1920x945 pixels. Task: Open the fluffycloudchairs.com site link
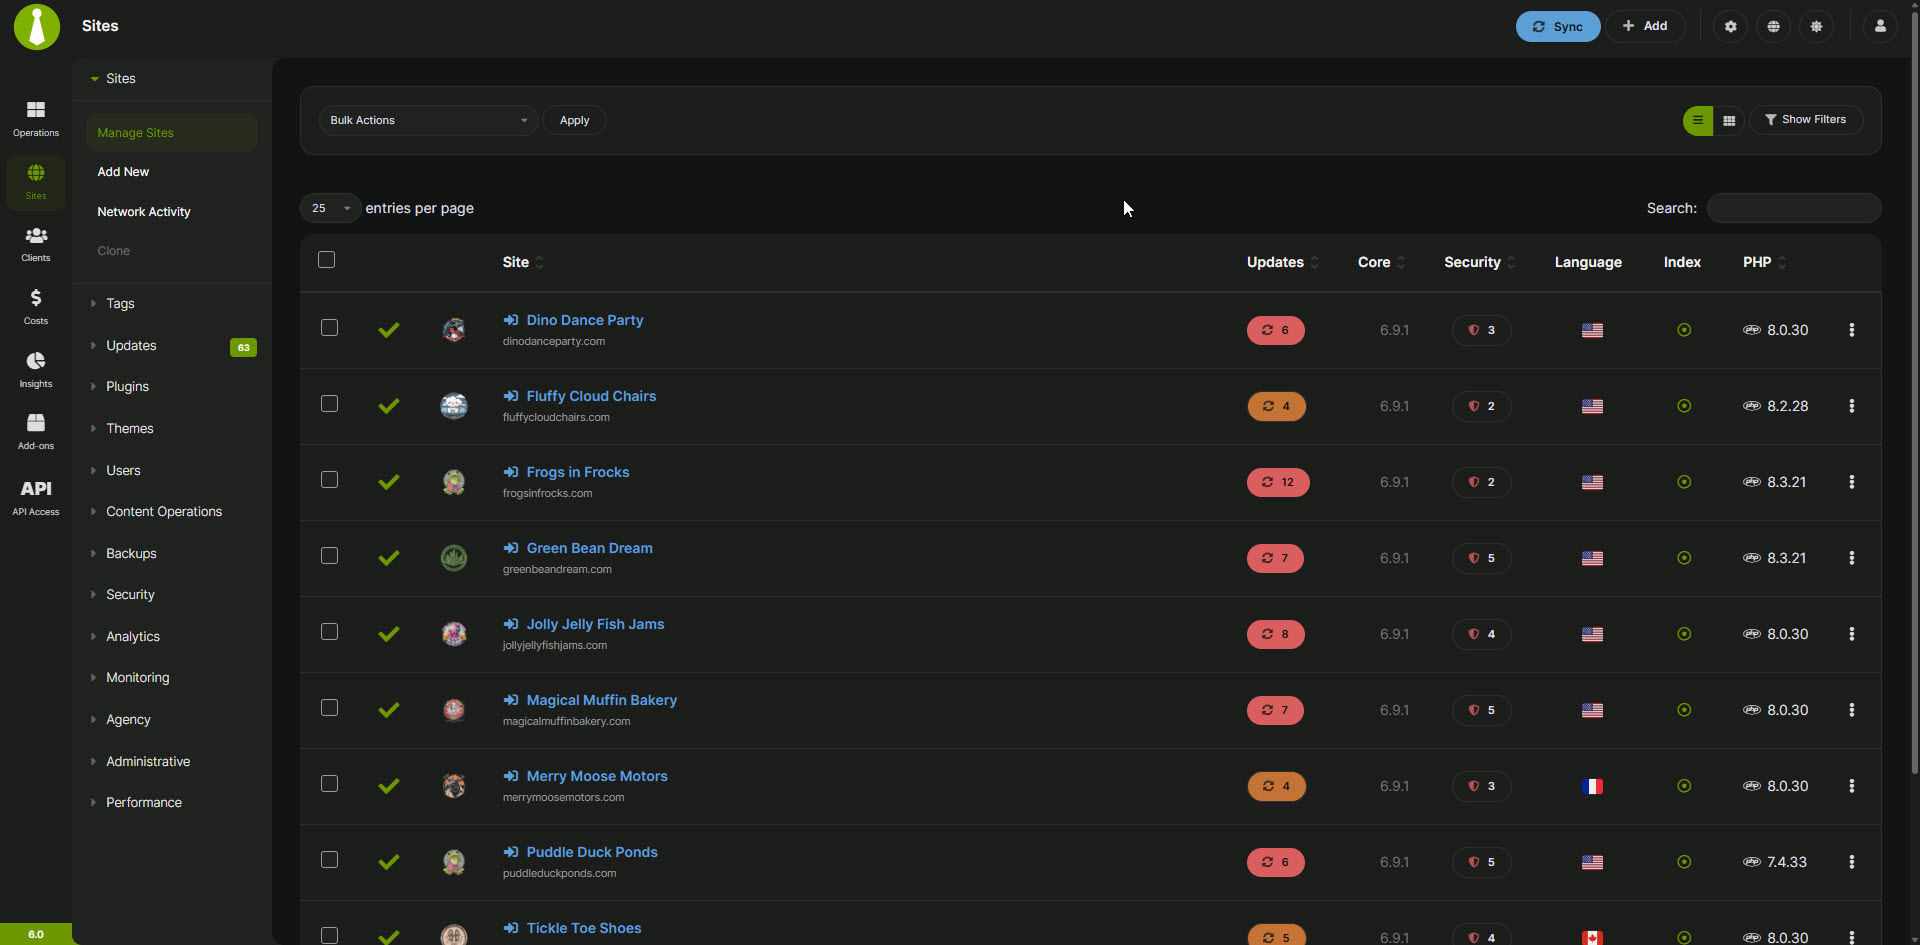[x=556, y=417]
